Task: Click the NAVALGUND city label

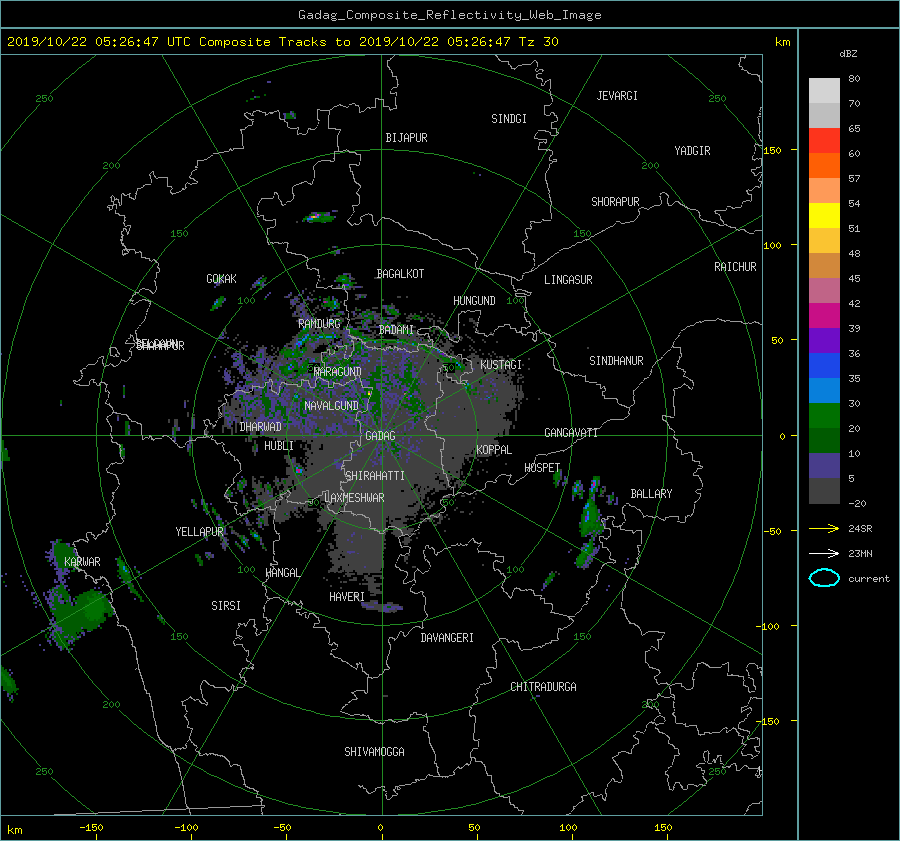Action: tap(331, 406)
